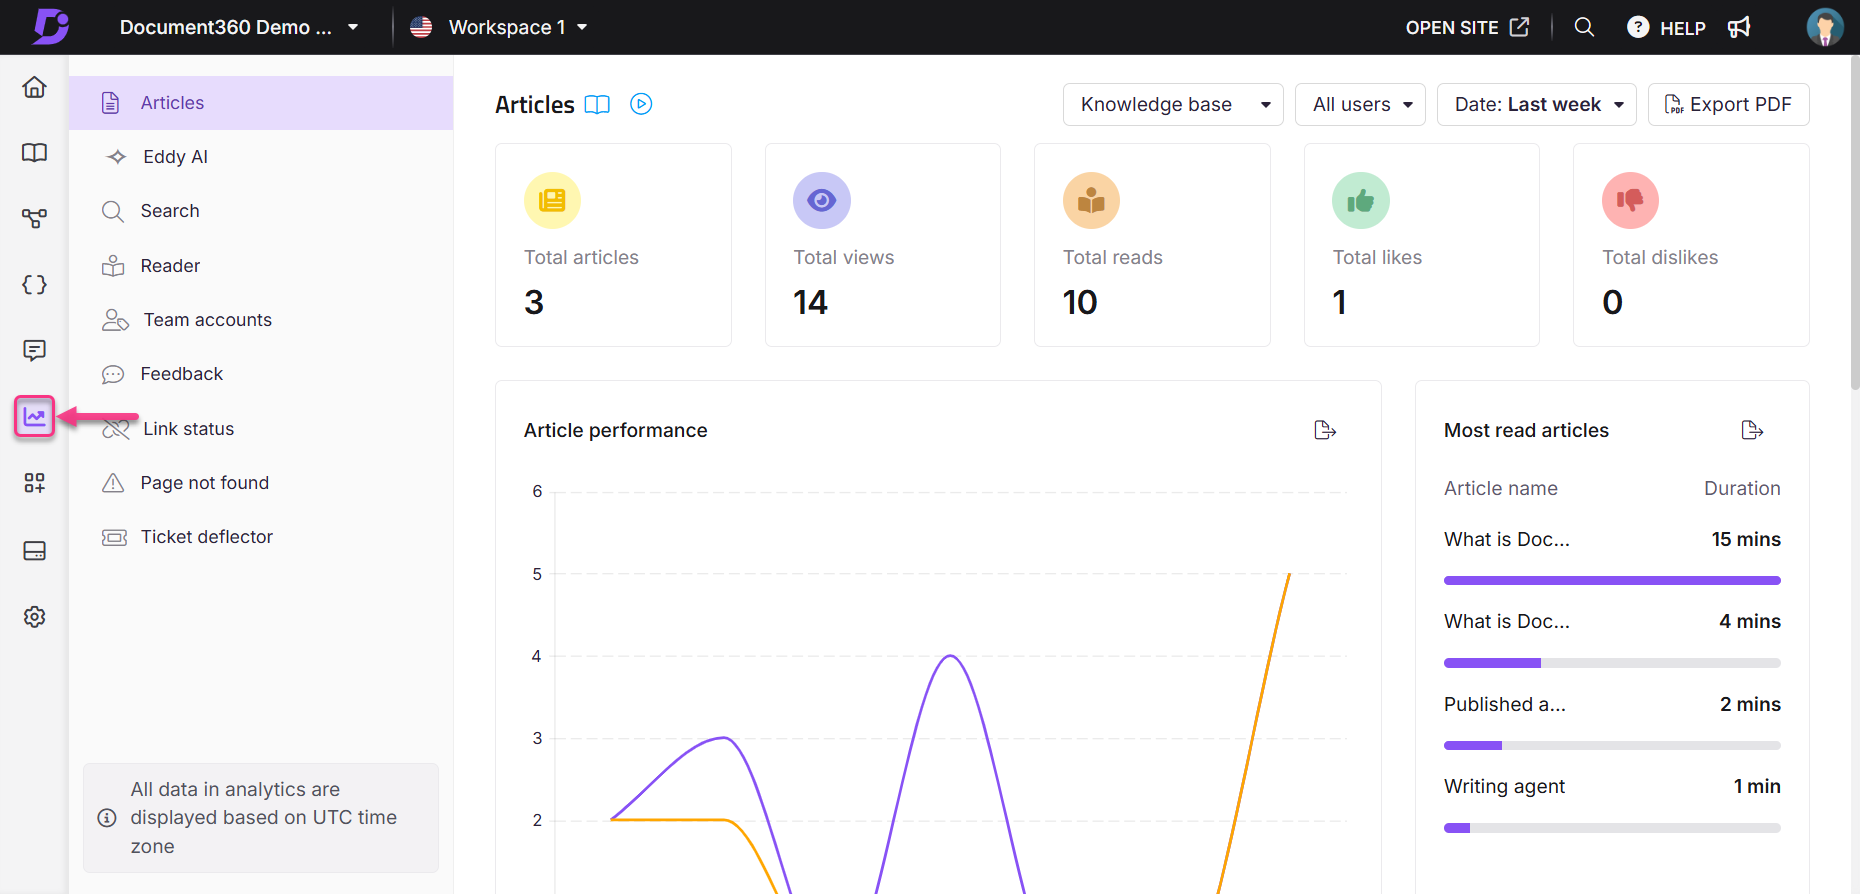The image size is (1860, 894).
Task: Open the API documentation braces icon
Action: pyautogui.click(x=35, y=285)
